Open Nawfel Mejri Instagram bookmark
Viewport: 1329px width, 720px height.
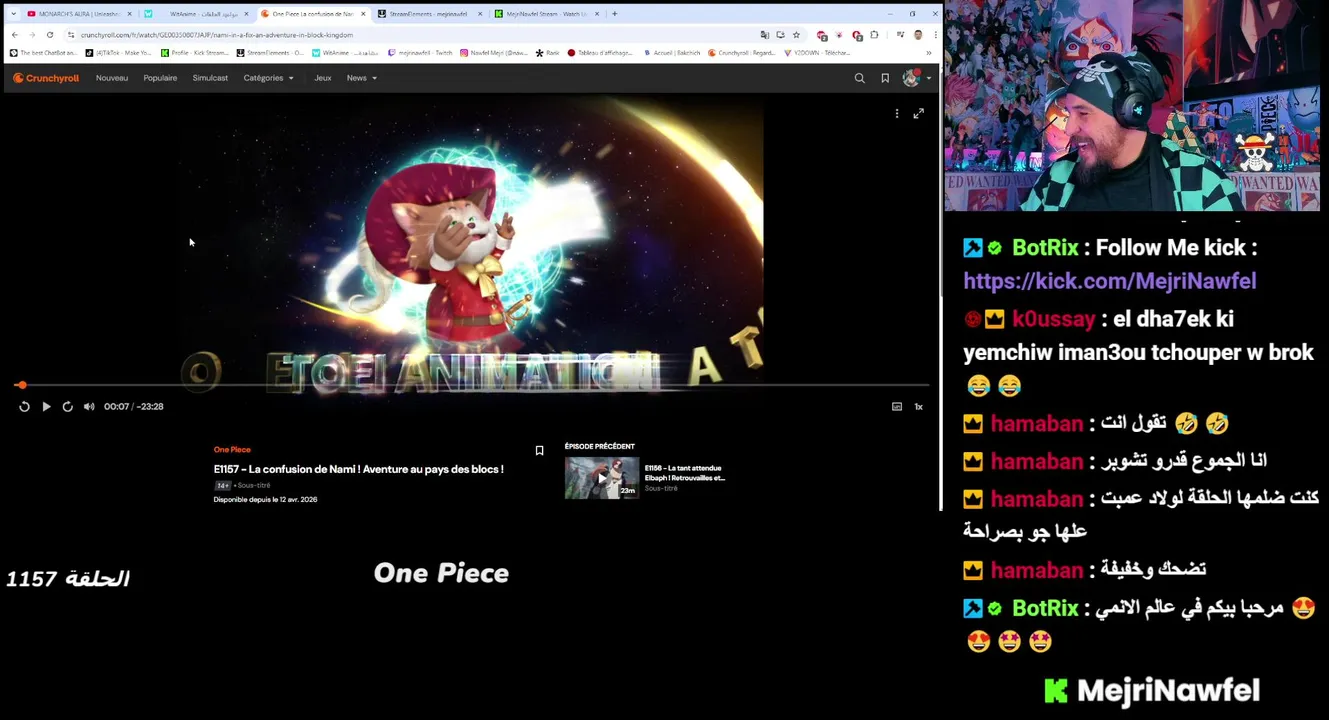coord(494,53)
